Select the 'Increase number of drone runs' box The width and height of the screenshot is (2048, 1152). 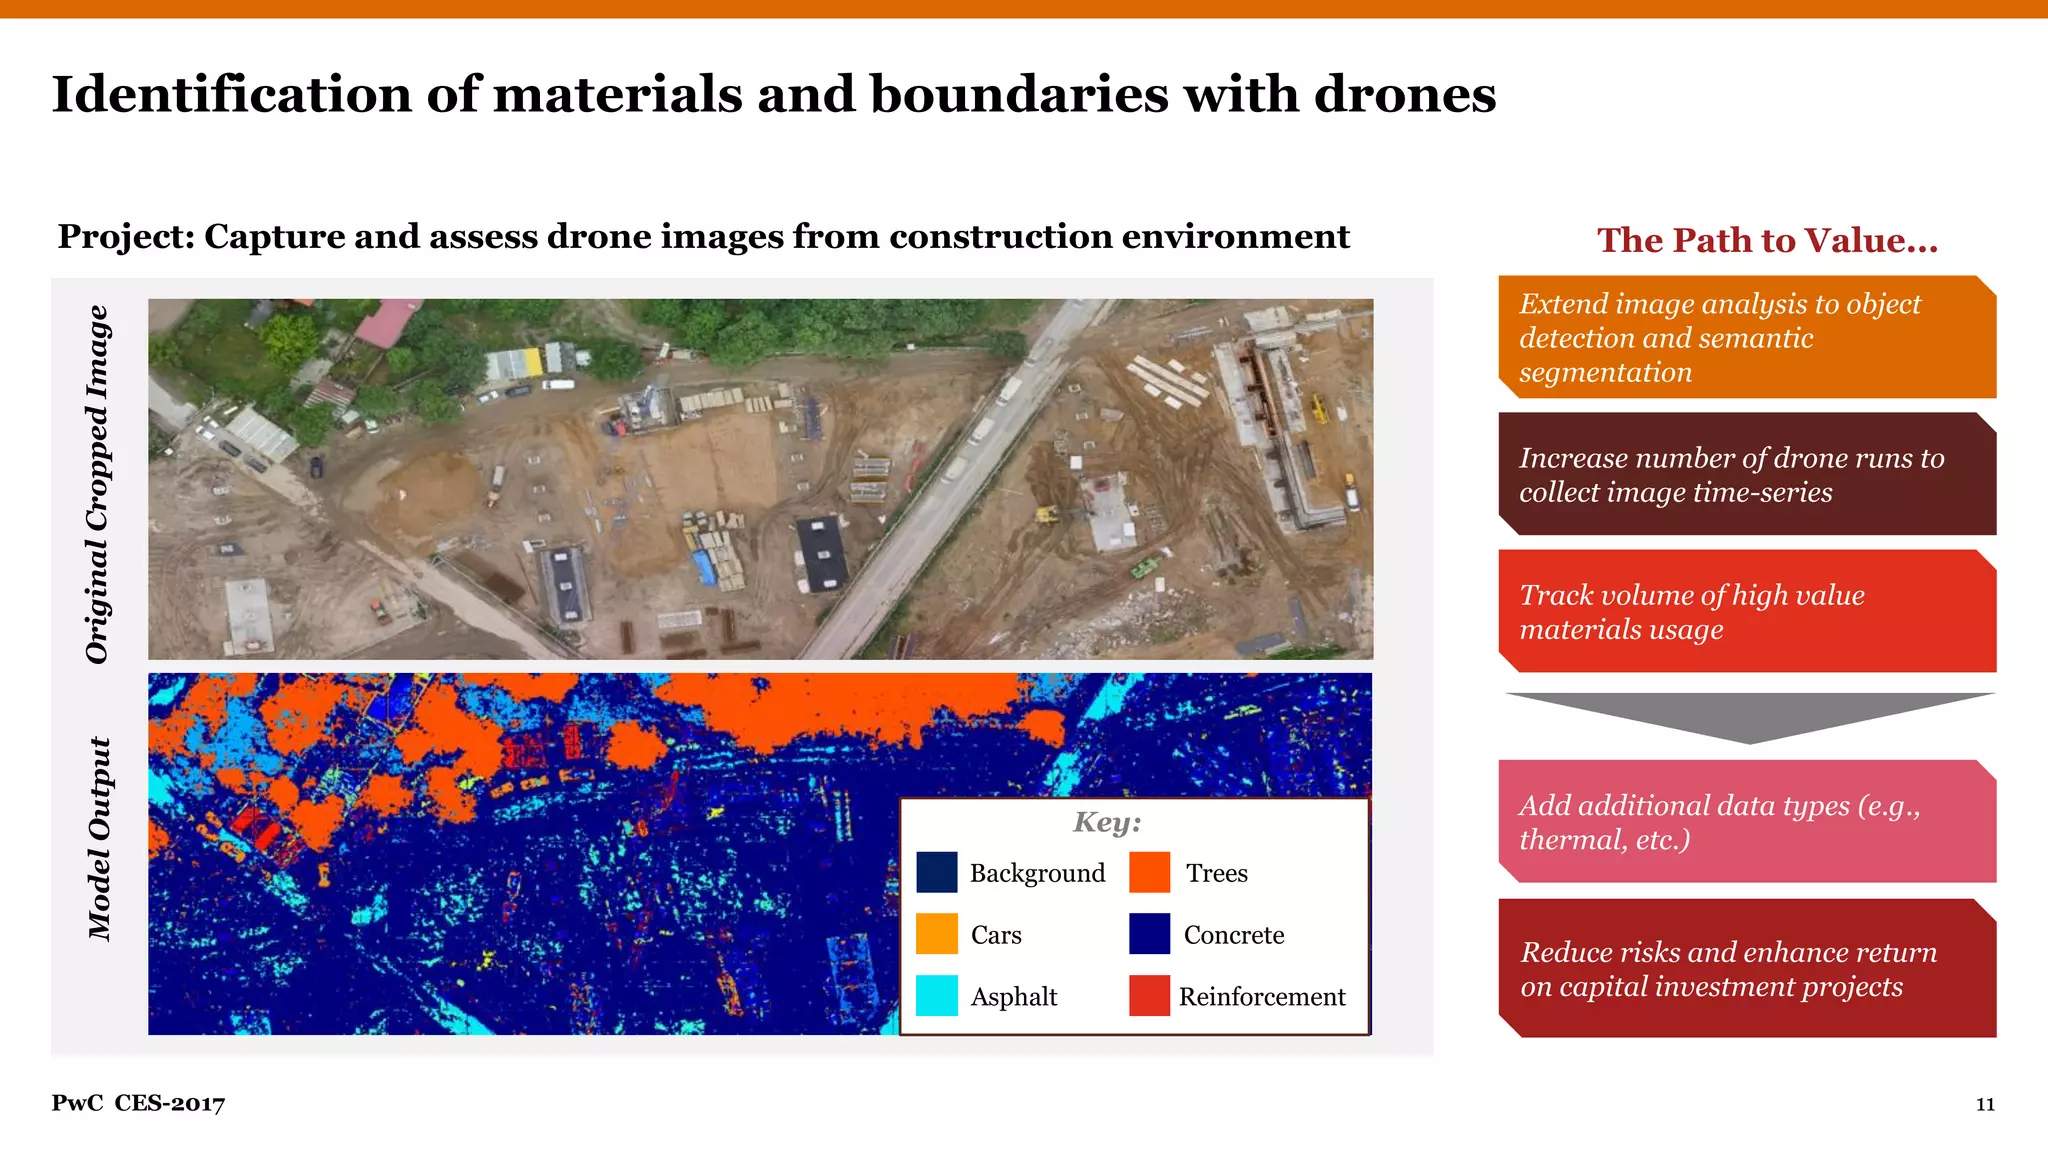[1747, 474]
